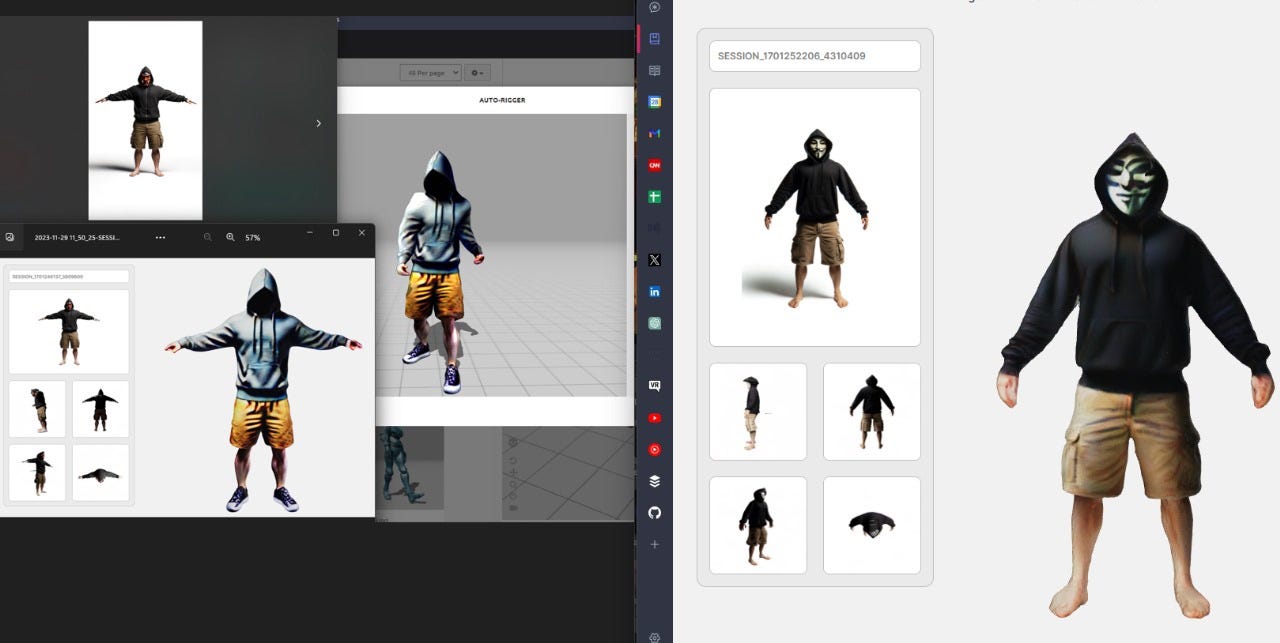Open the VR sidebar shortcut
This screenshot has width=1280, height=643.
(655, 385)
